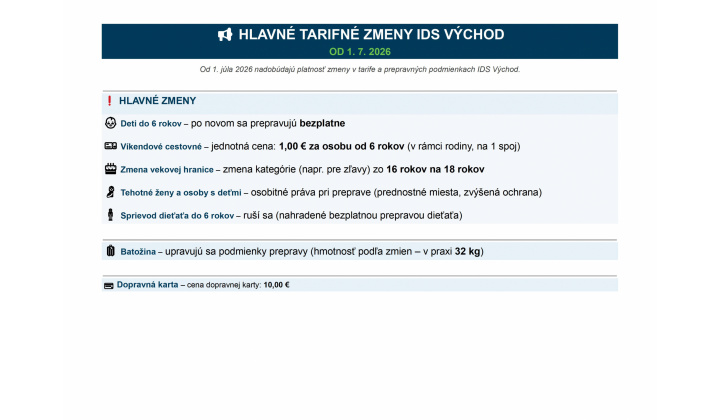Click the text '(v rámci rodiny, na 1 spoj)'

(x=464, y=146)
